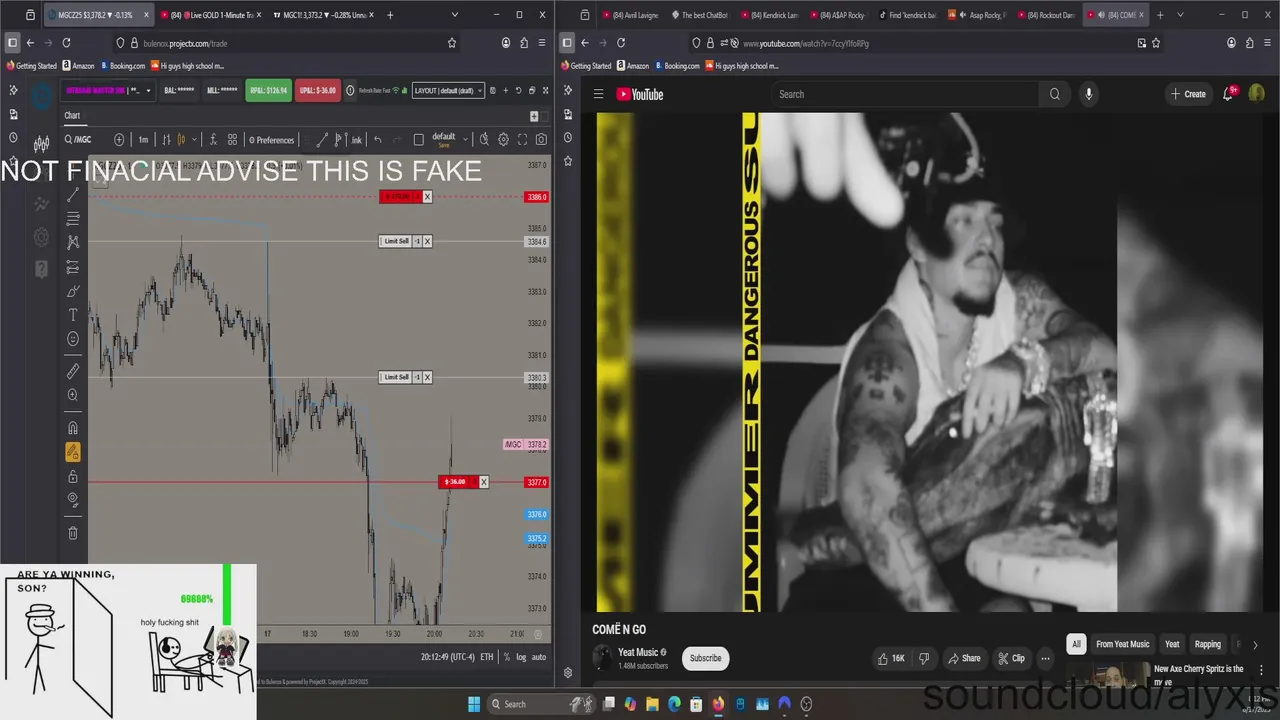Switch to The best ChatBot tab
Screen dimensions: 1280x720
tap(701, 15)
